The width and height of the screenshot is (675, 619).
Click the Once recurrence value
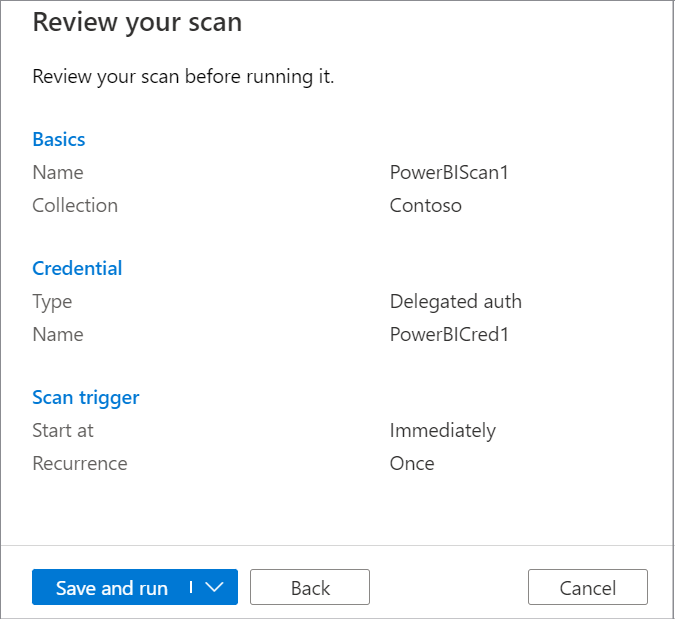click(x=412, y=464)
